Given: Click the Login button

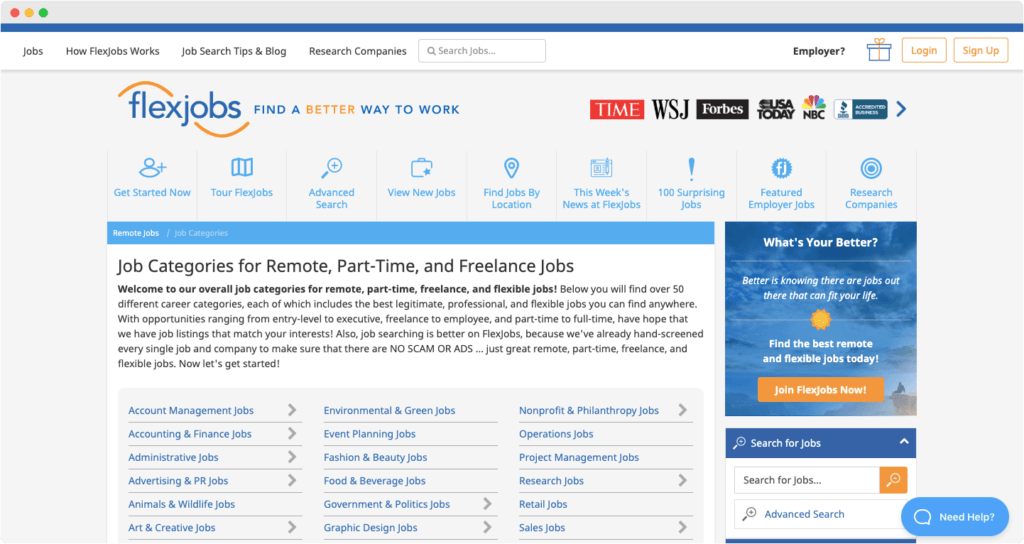Looking at the screenshot, I should [924, 50].
